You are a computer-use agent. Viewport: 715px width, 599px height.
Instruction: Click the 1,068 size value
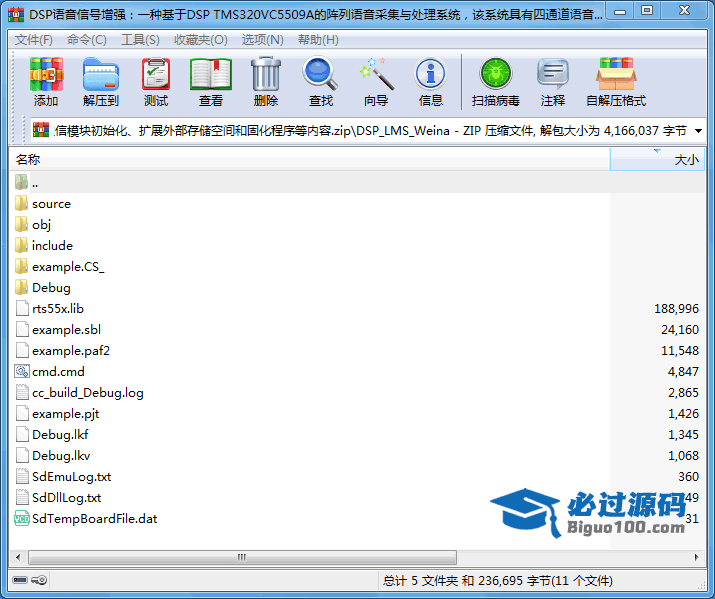click(x=683, y=455)
